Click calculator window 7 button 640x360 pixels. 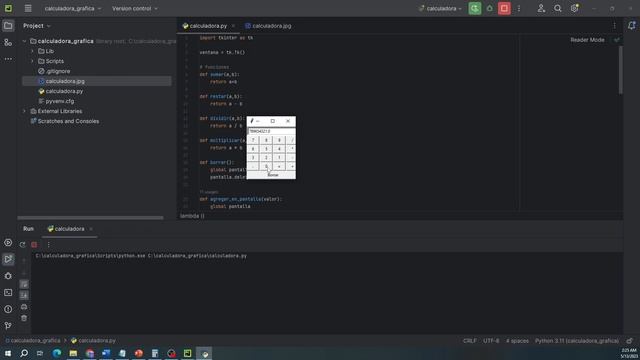pos(253,140)
